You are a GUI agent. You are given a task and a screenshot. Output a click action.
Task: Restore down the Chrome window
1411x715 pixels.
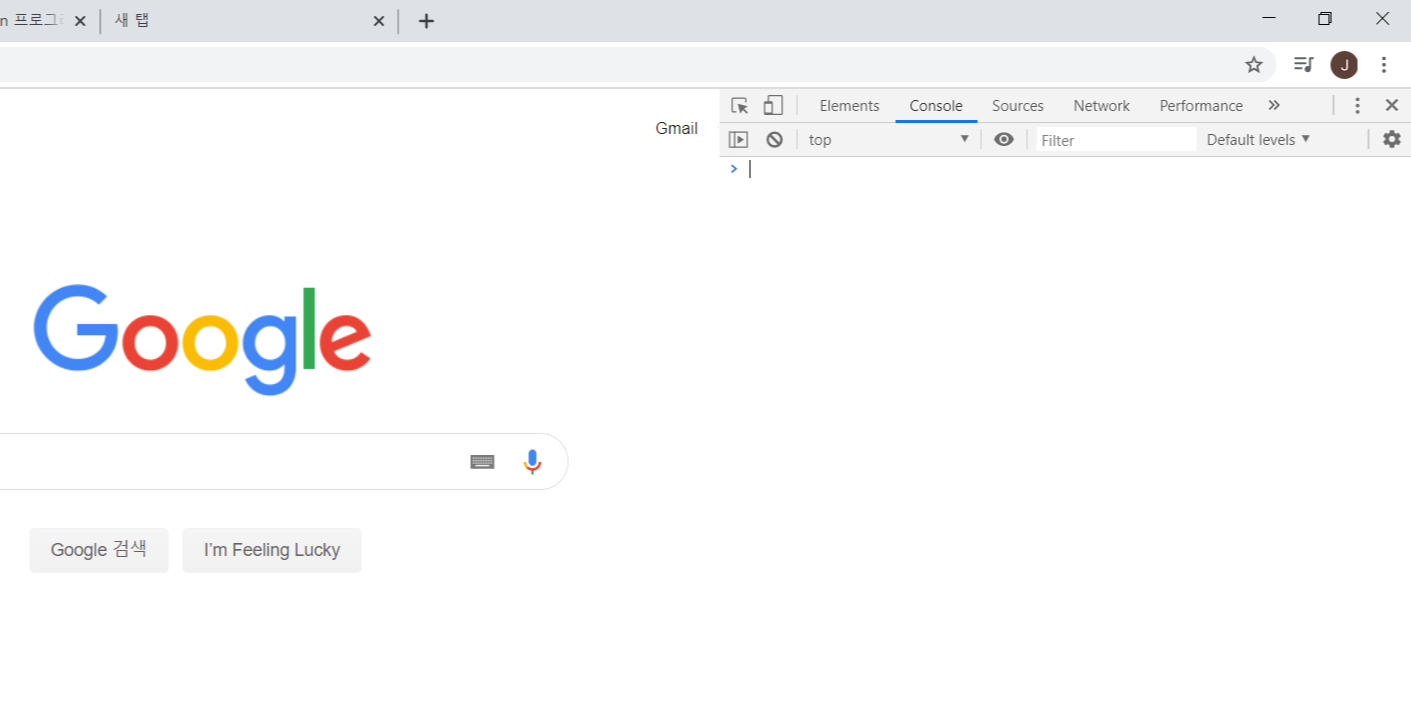[x=1325, y=18]
